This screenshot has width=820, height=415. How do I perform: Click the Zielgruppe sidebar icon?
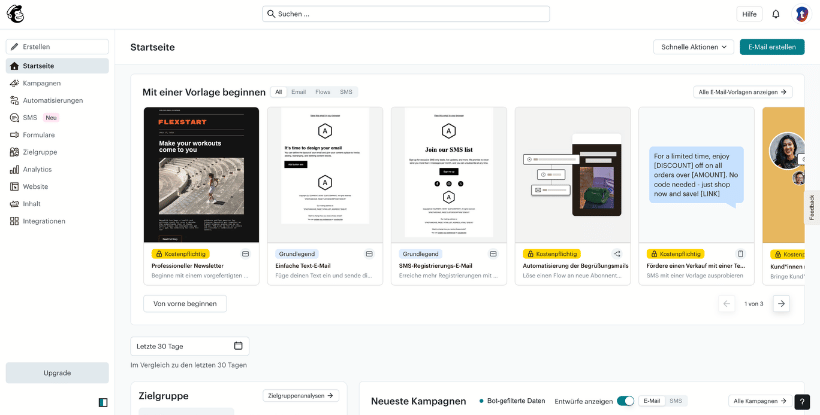click(x=15, y=152)
